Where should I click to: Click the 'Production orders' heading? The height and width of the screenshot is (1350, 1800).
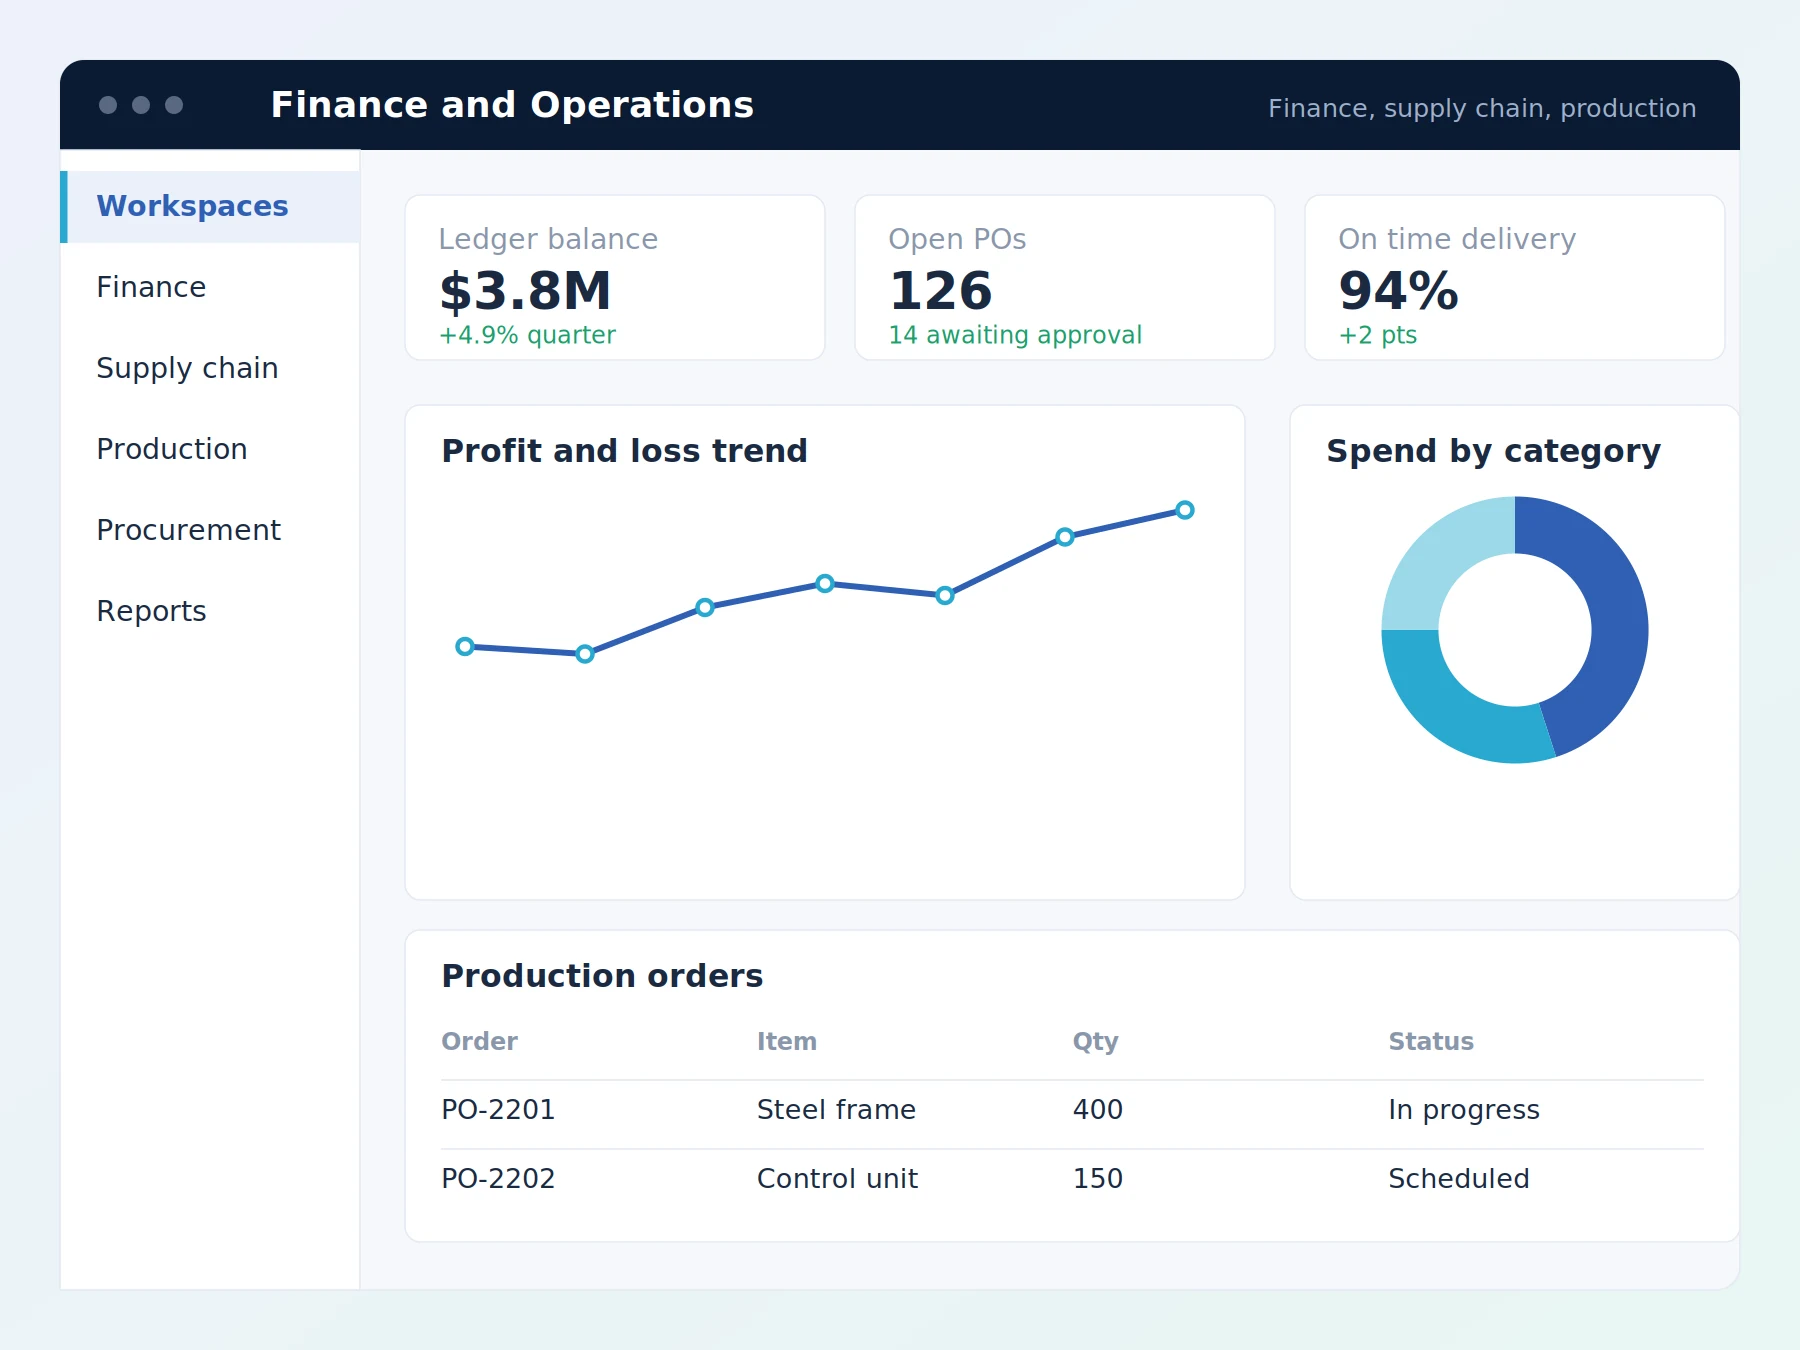602,976
